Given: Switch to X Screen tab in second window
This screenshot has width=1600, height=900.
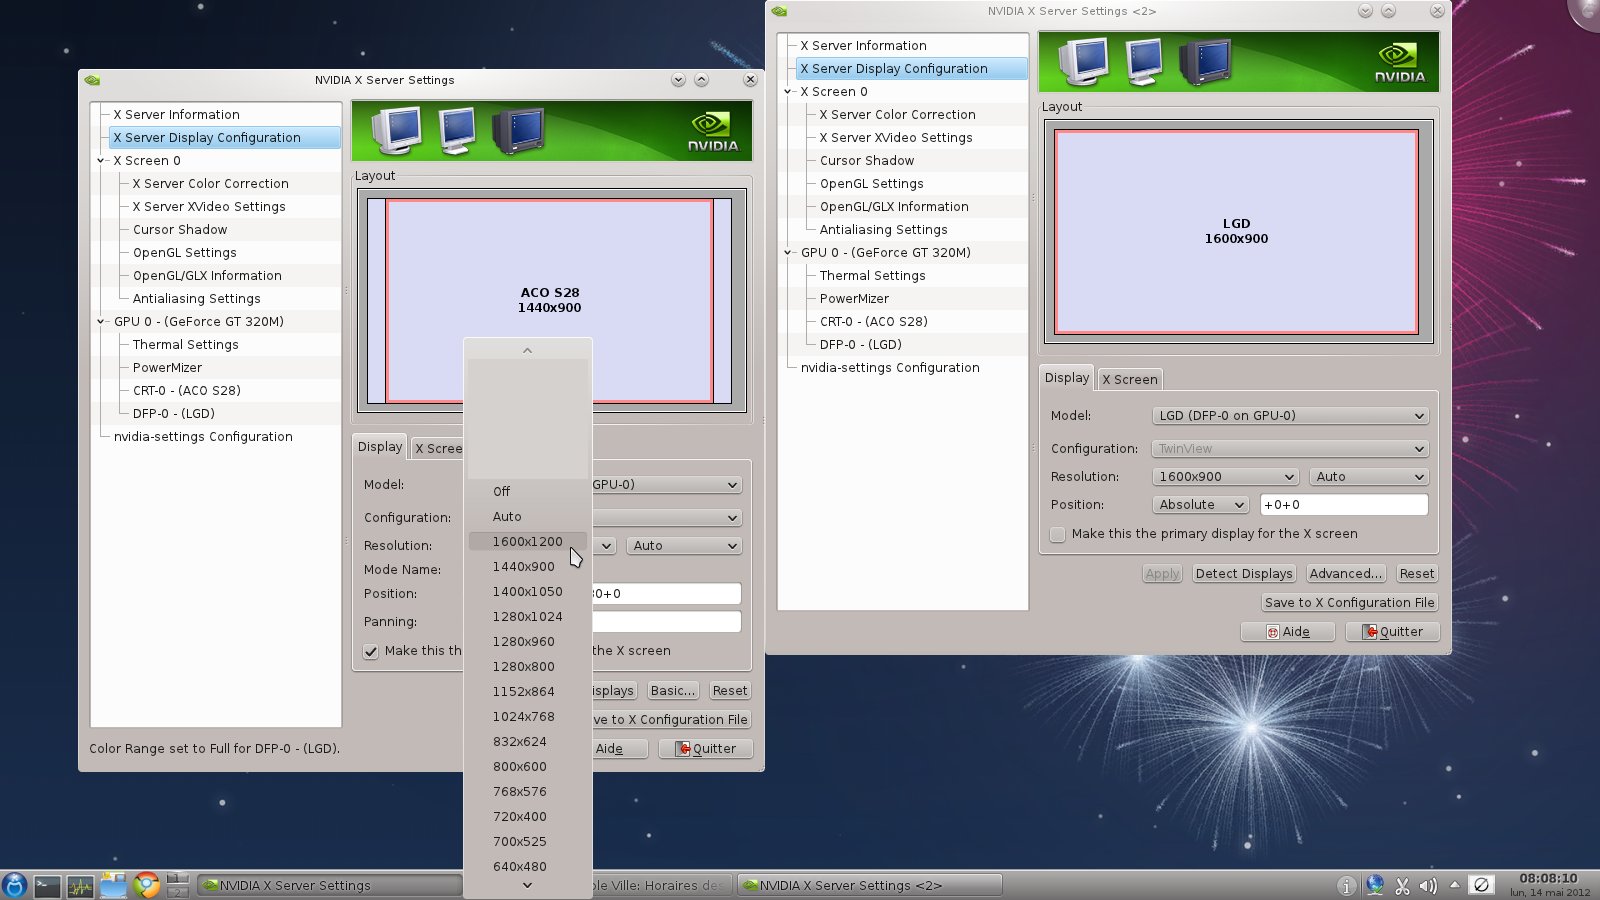Looking at the screenshot, I should pos(1130,380).
